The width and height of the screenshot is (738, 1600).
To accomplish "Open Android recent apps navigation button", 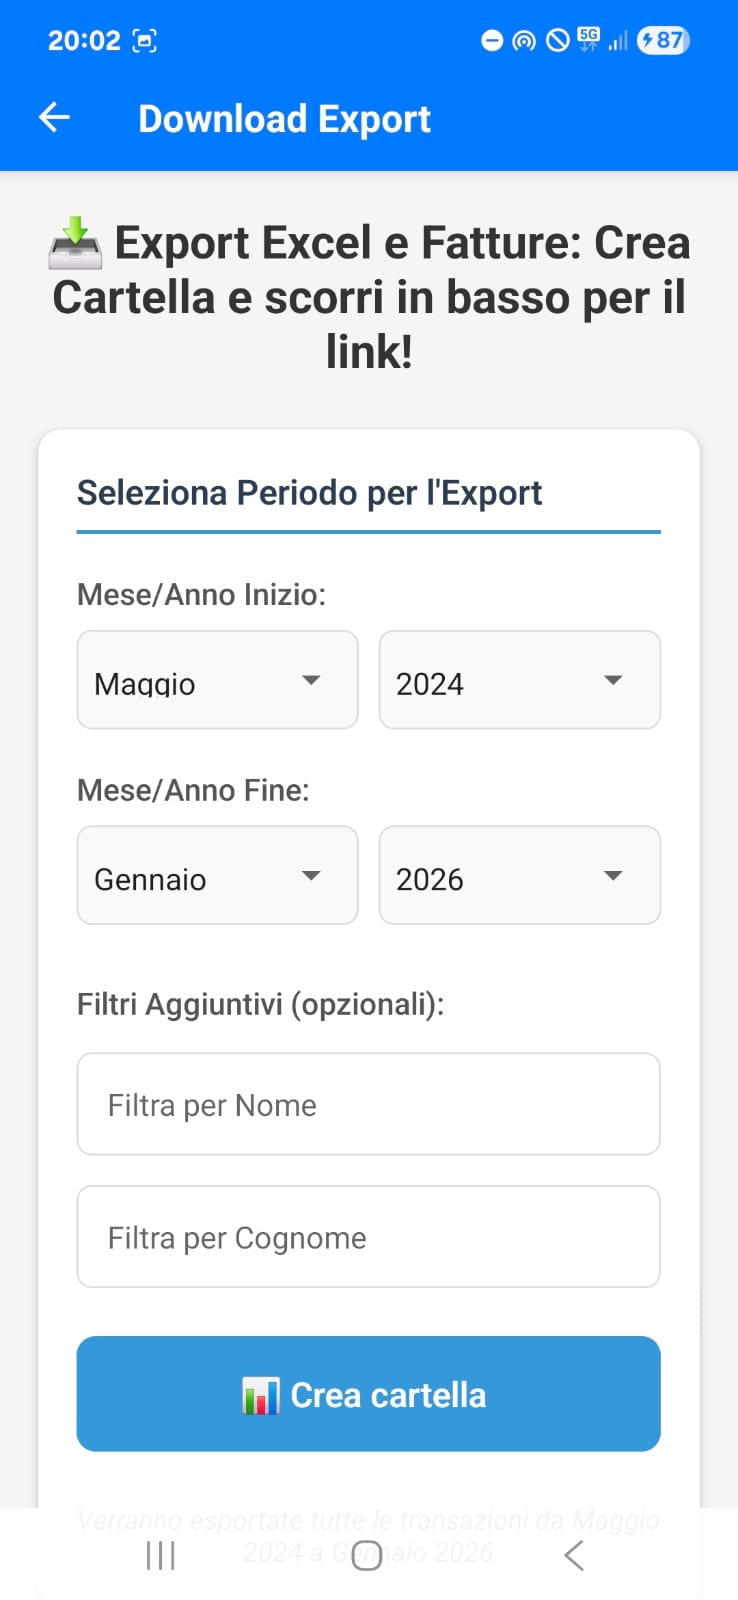I will click(160, 1555).
